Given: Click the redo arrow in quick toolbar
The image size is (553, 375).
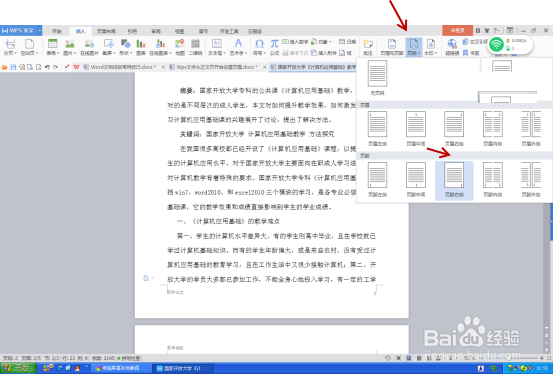Looking at the screenshot, I should [x=56, y=67].
